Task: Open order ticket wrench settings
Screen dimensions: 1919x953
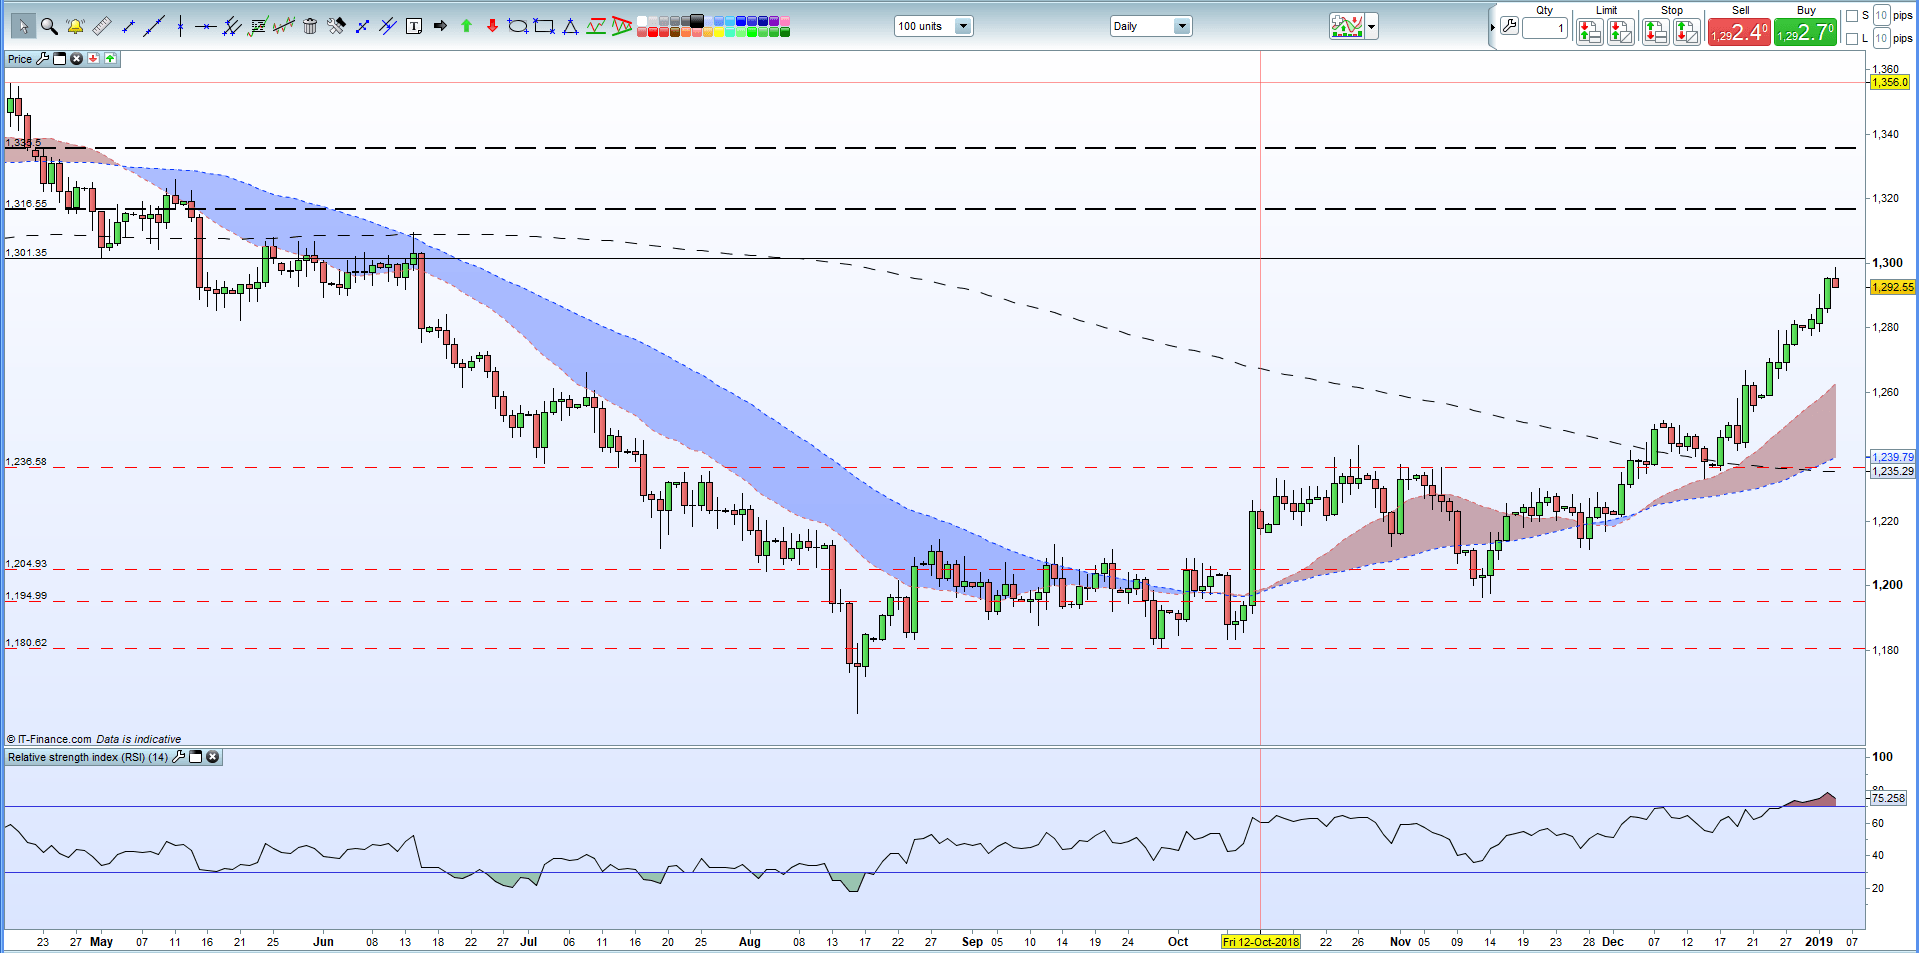Action: [1509, 26]
